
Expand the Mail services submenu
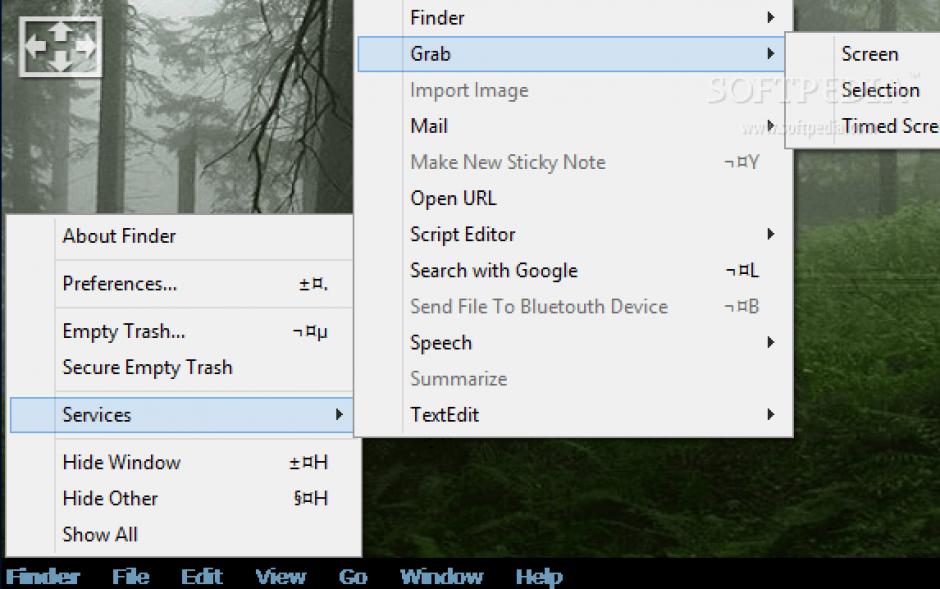[571, 126]
